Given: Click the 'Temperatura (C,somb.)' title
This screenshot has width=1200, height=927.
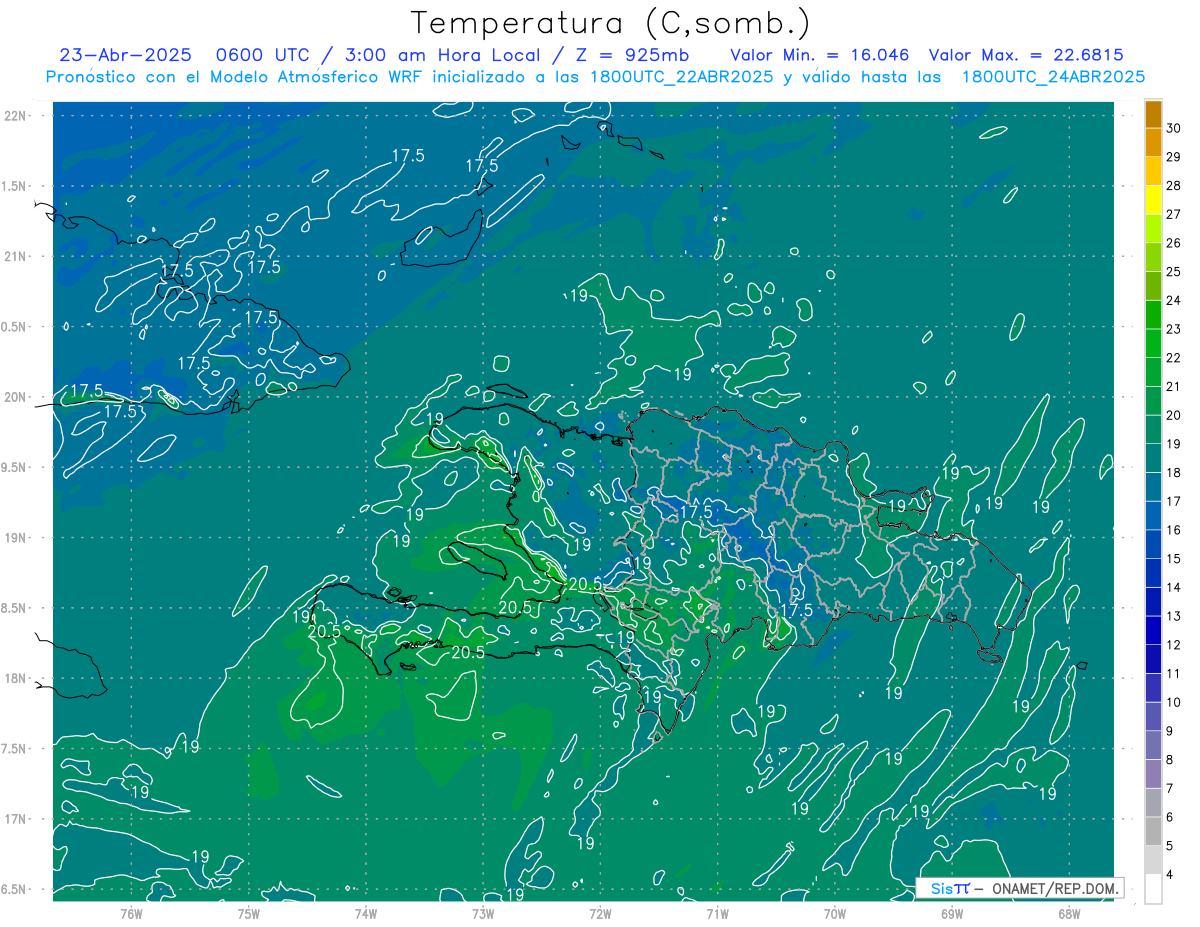Looking at the screenshot, I should pyautogui.click(x=610, y=23).
